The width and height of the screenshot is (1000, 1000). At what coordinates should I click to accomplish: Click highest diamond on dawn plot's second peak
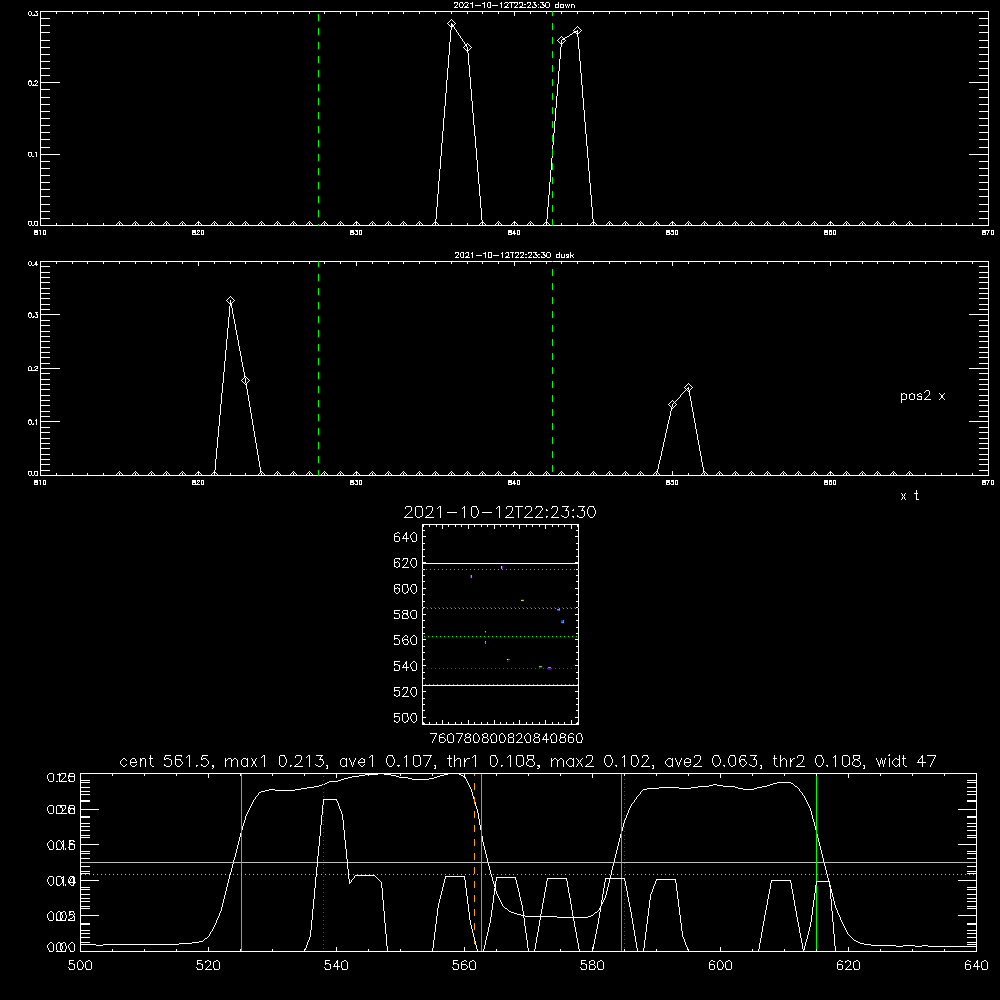577,31
